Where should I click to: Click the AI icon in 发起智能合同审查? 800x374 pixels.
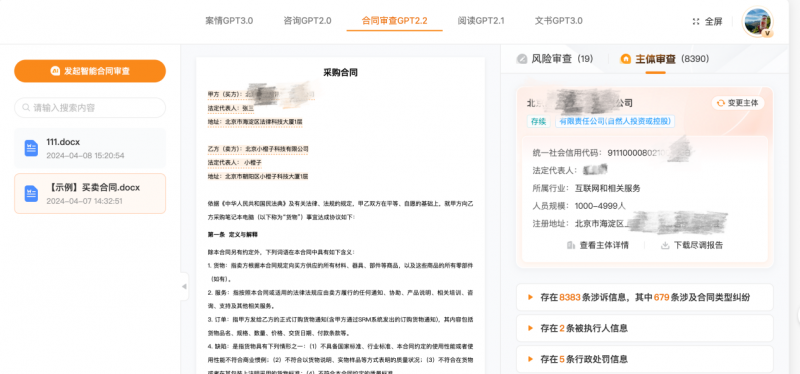coord(56,71)
